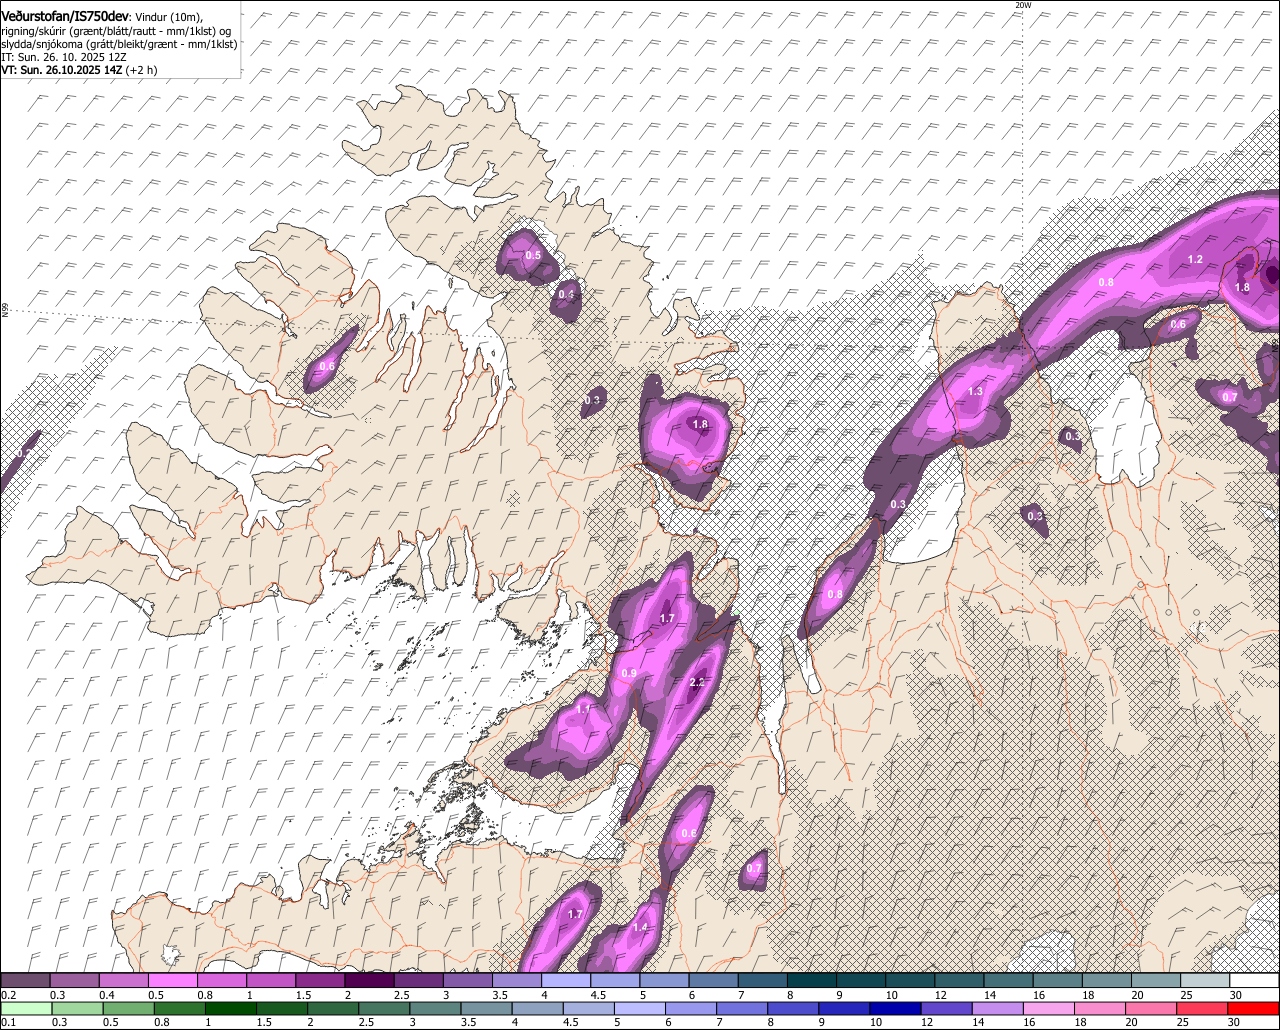Pick the dark teal swatch at 8 in top legend
The image size is (1280, 1030).
tap(812, 980)
